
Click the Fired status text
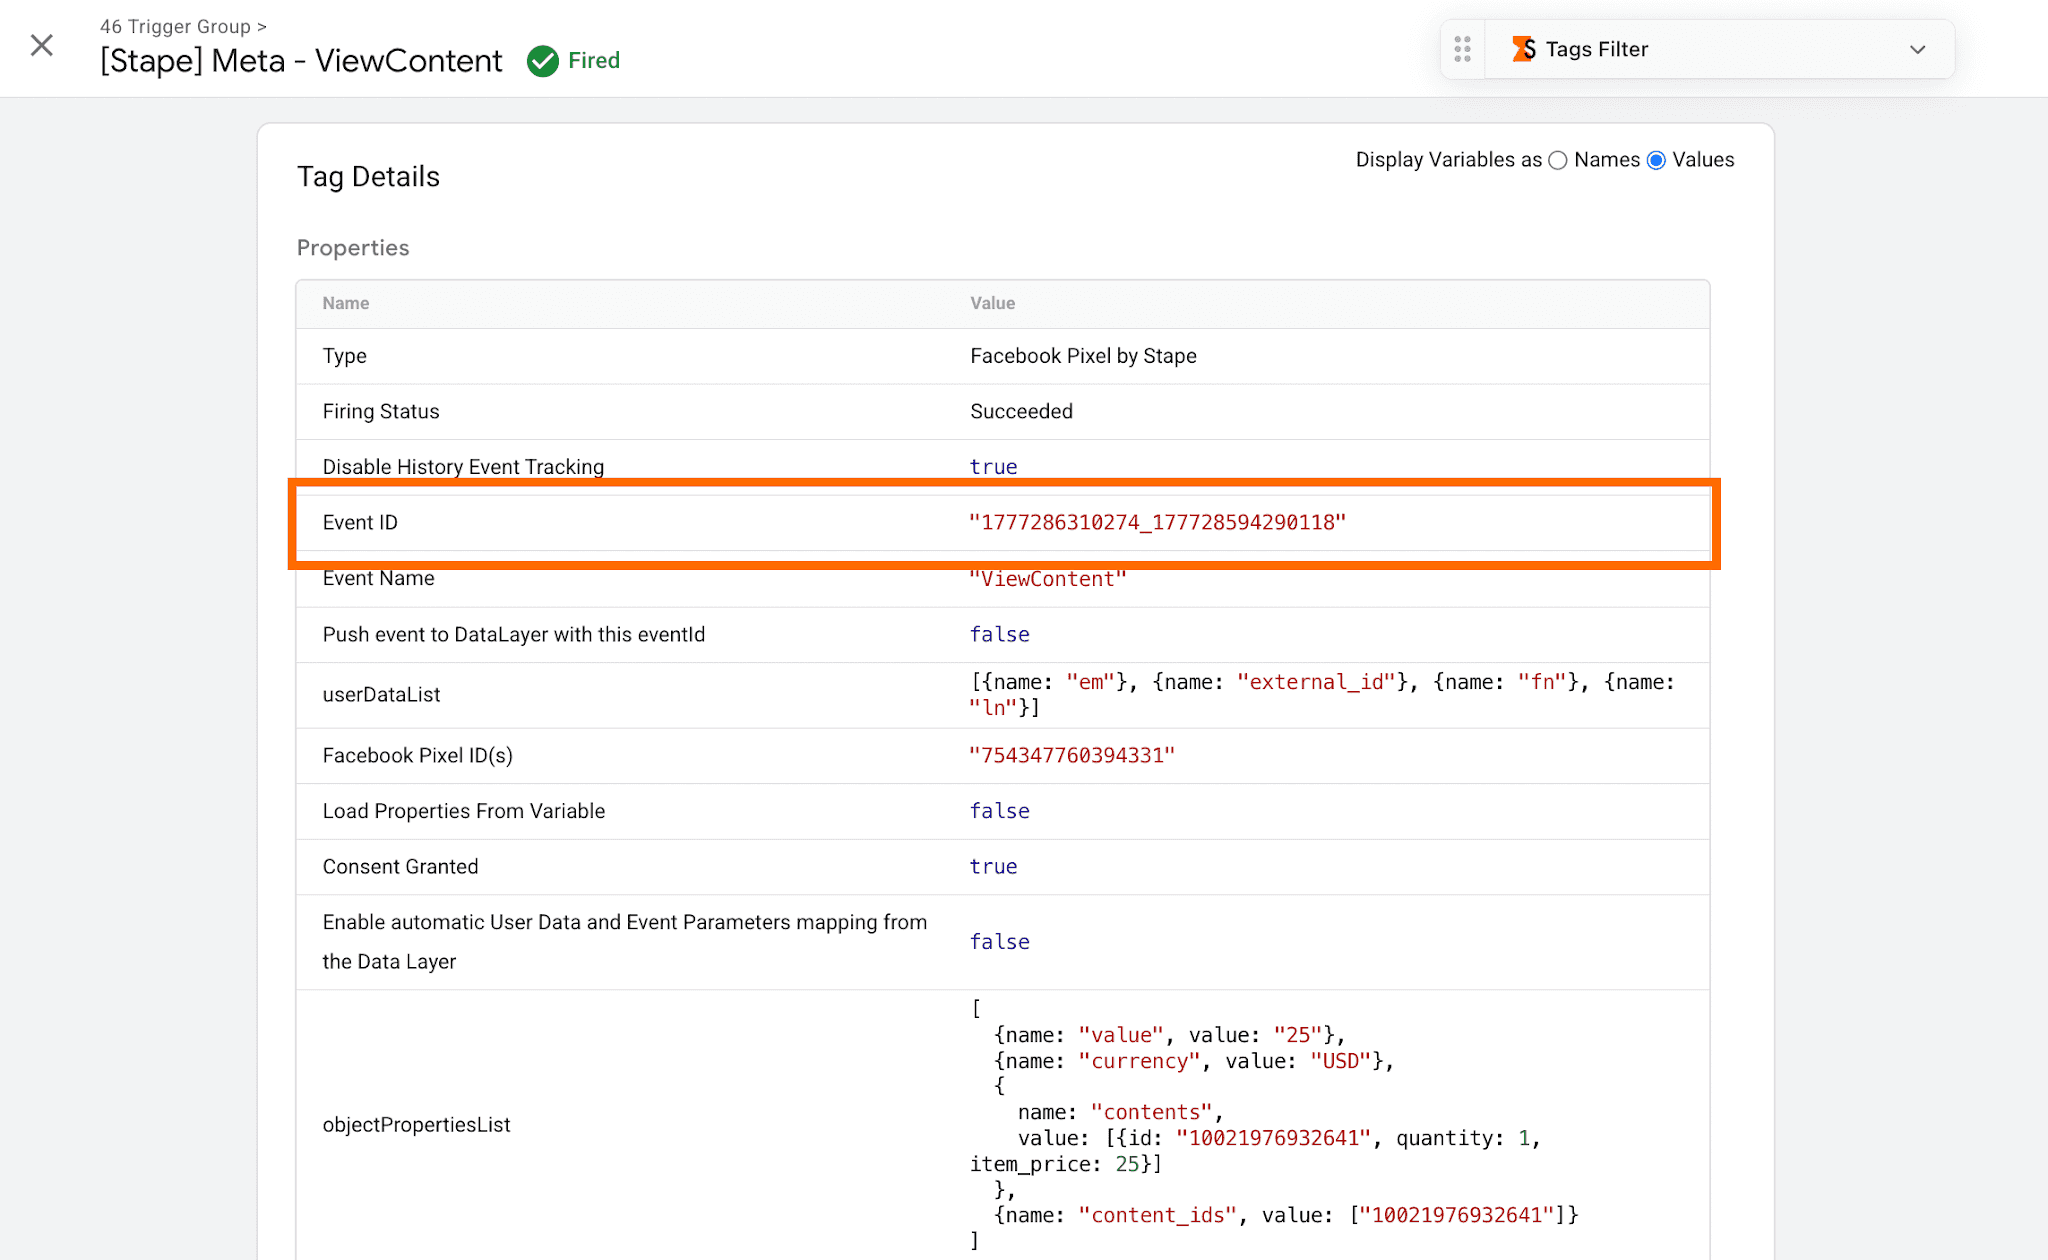pos(594,61)
